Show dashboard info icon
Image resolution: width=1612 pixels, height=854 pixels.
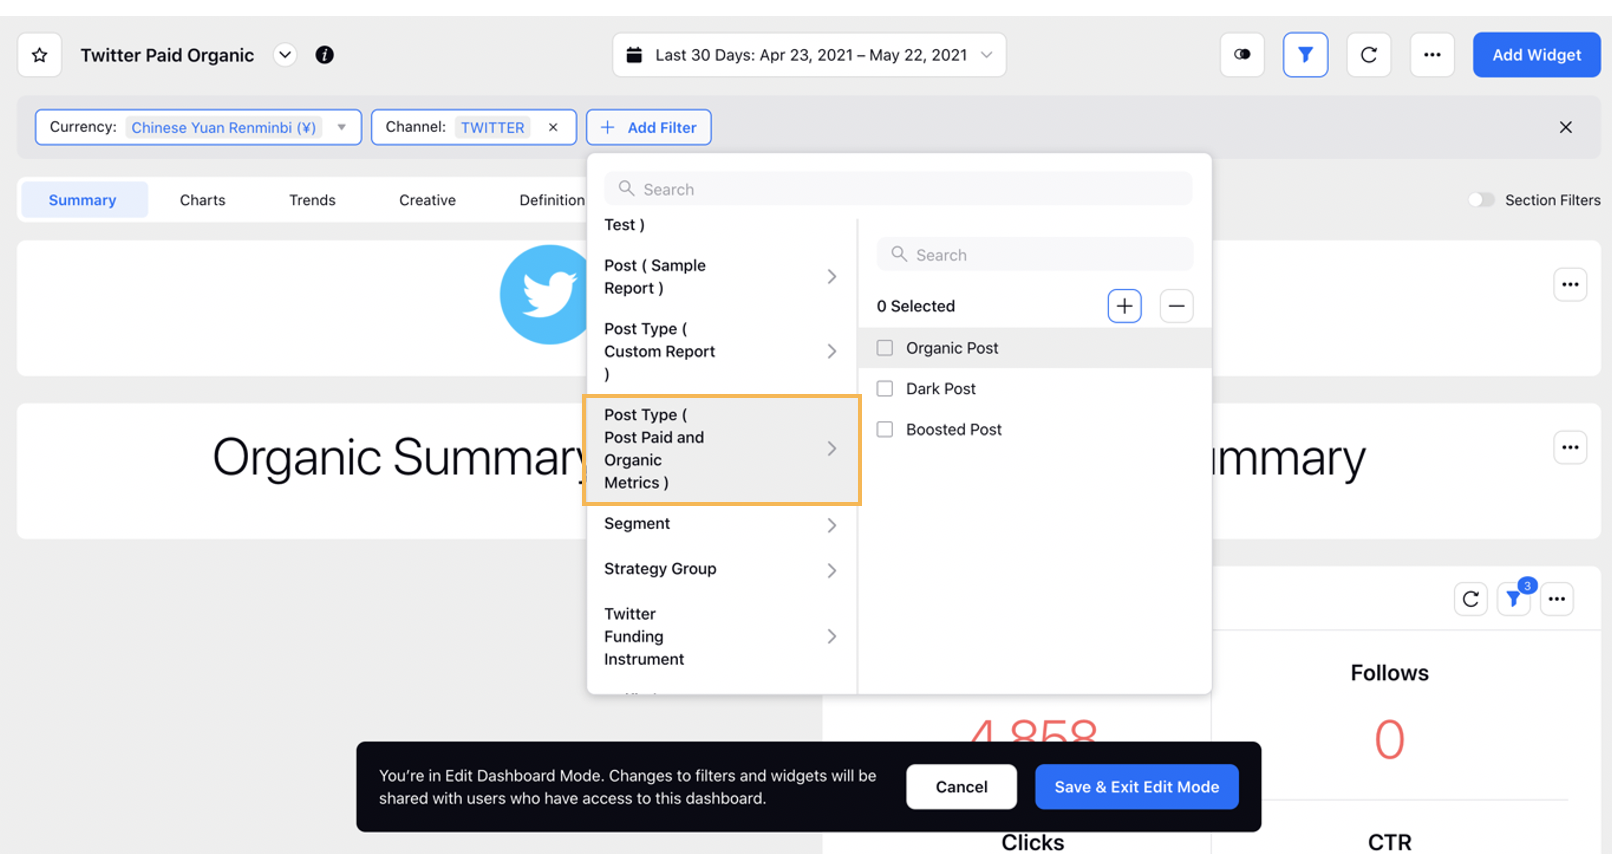(x=324, y=55)
